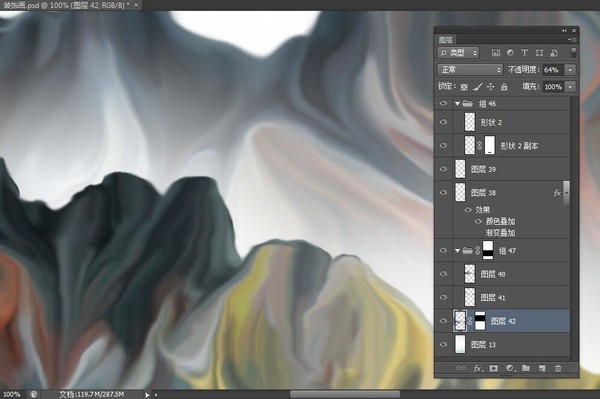Click the type layer filter icon
Viewport: 600px width, 399px height.
[x=525, y=53]
